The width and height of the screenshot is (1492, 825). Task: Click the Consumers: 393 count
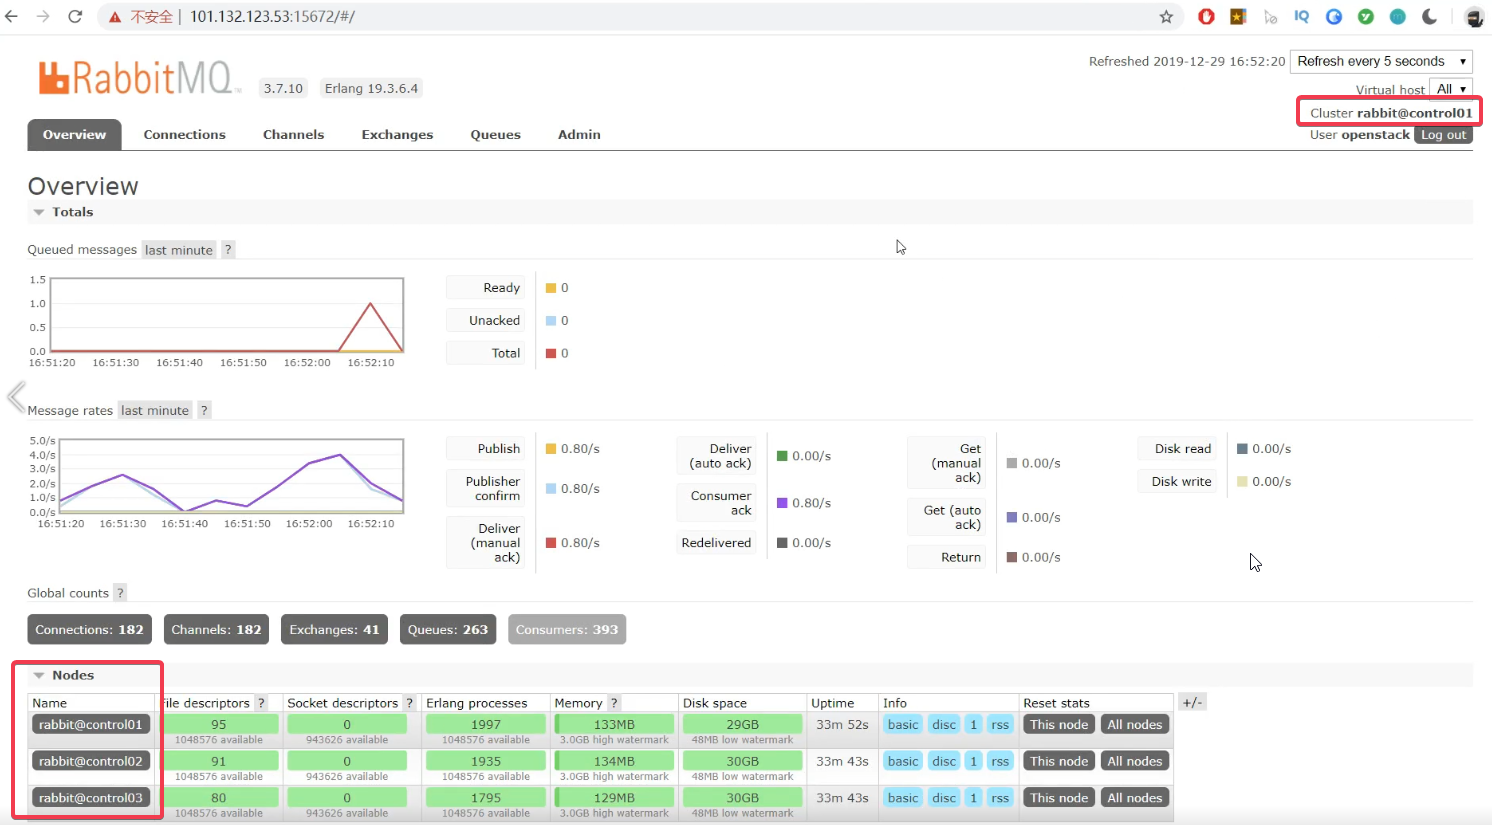pos(566,629)
